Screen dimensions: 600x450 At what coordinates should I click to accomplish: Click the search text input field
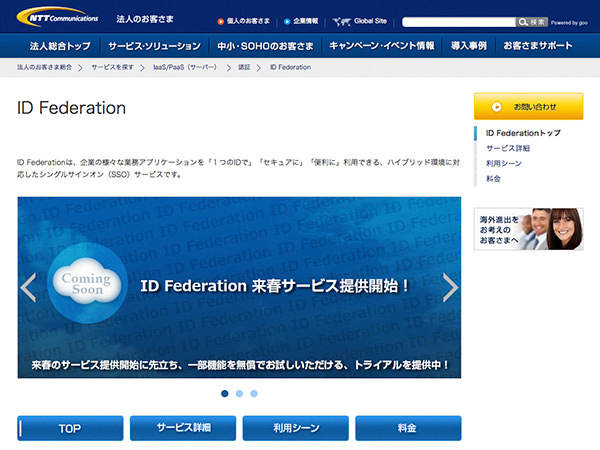458,21
